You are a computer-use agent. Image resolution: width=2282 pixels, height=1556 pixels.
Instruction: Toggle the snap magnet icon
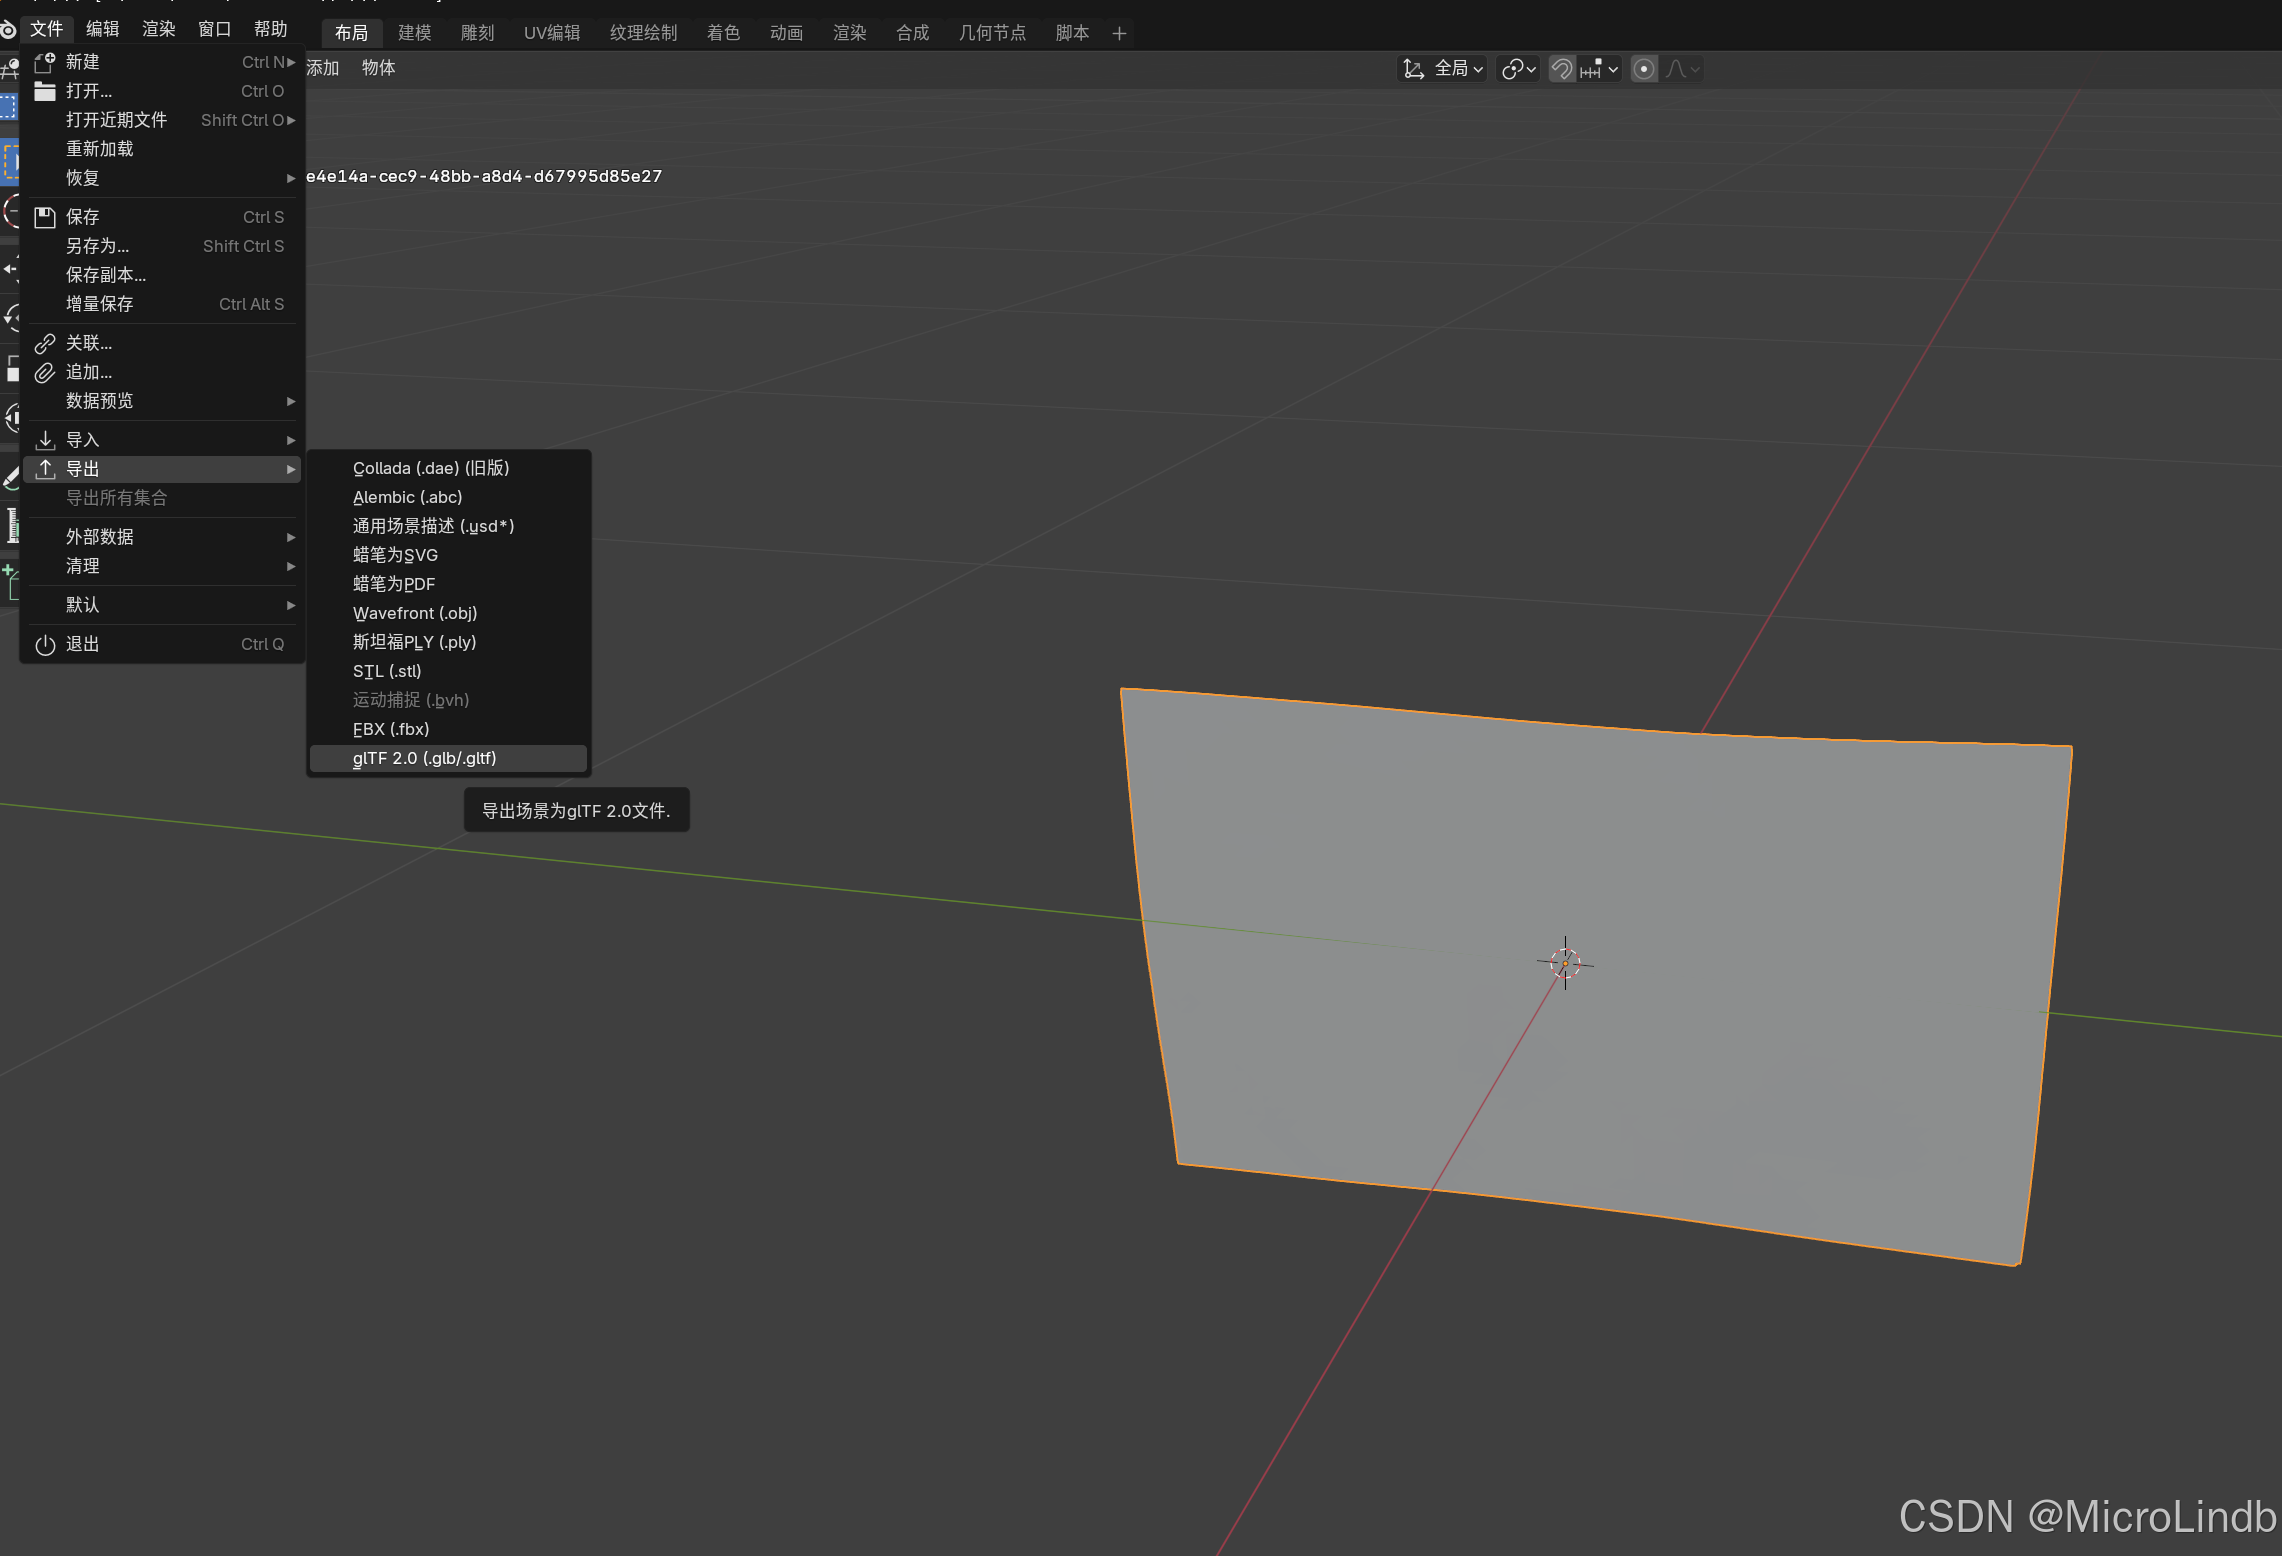click(1562, 69)
